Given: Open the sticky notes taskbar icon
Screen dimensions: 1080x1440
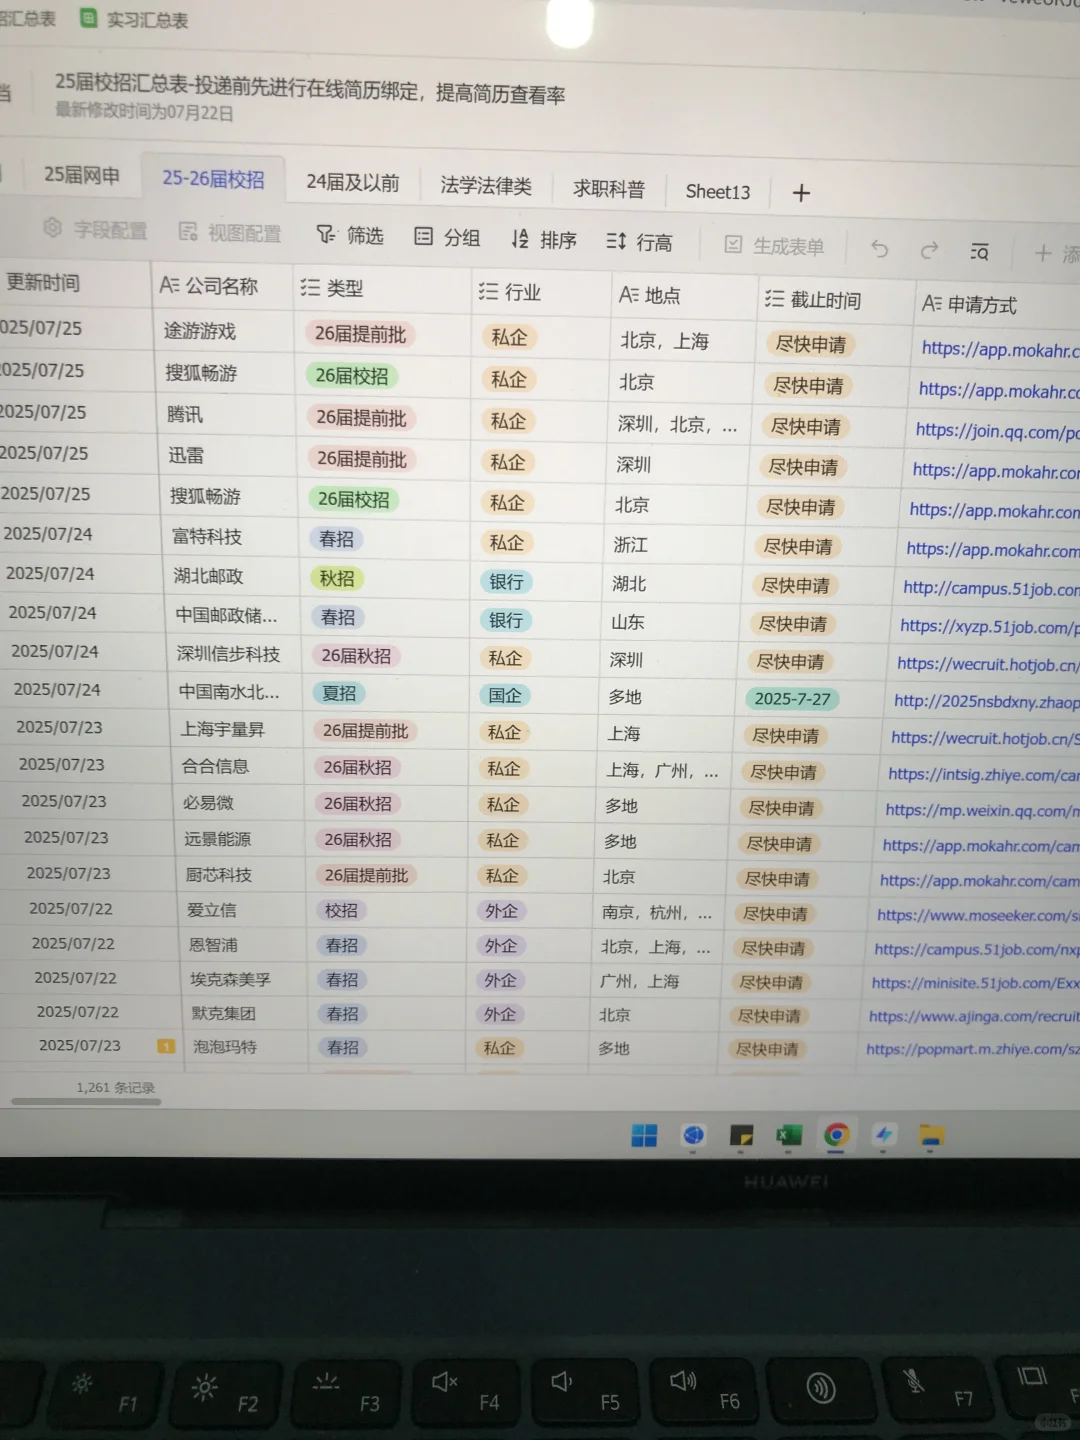Looking at the screenshot, I should pyautogui.click(x=741, y=1136).
